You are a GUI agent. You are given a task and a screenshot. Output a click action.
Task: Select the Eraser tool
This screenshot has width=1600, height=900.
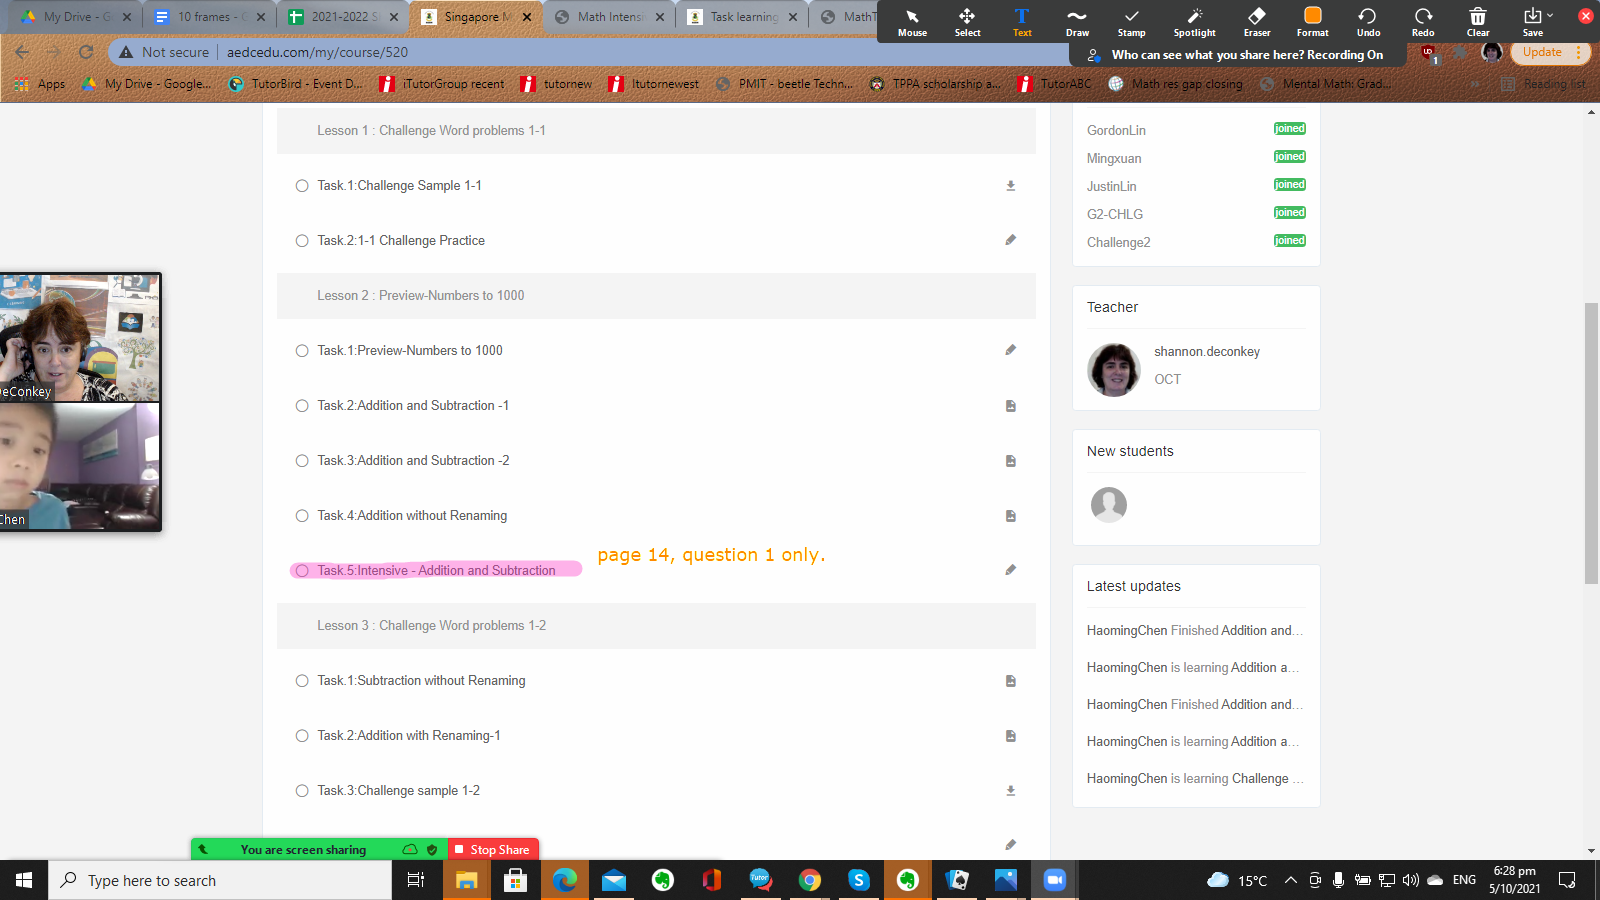pyautogui.click(x=1257, y=22)
